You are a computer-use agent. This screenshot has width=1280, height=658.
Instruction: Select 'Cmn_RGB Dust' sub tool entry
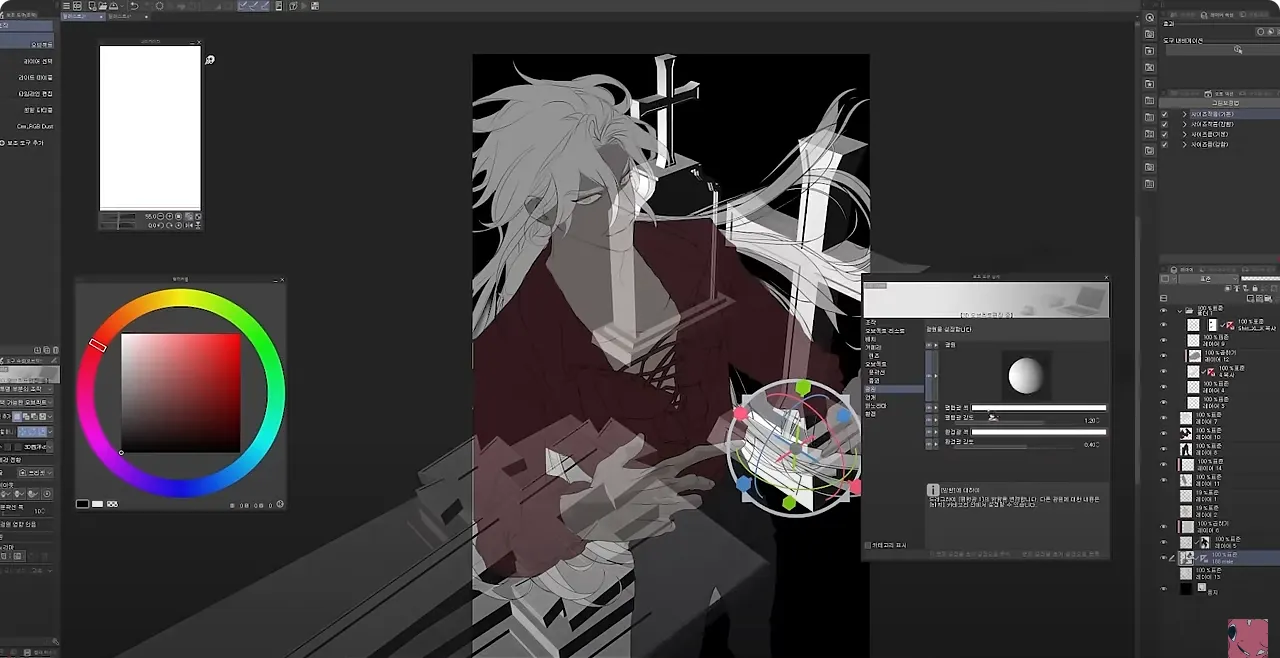35,126
